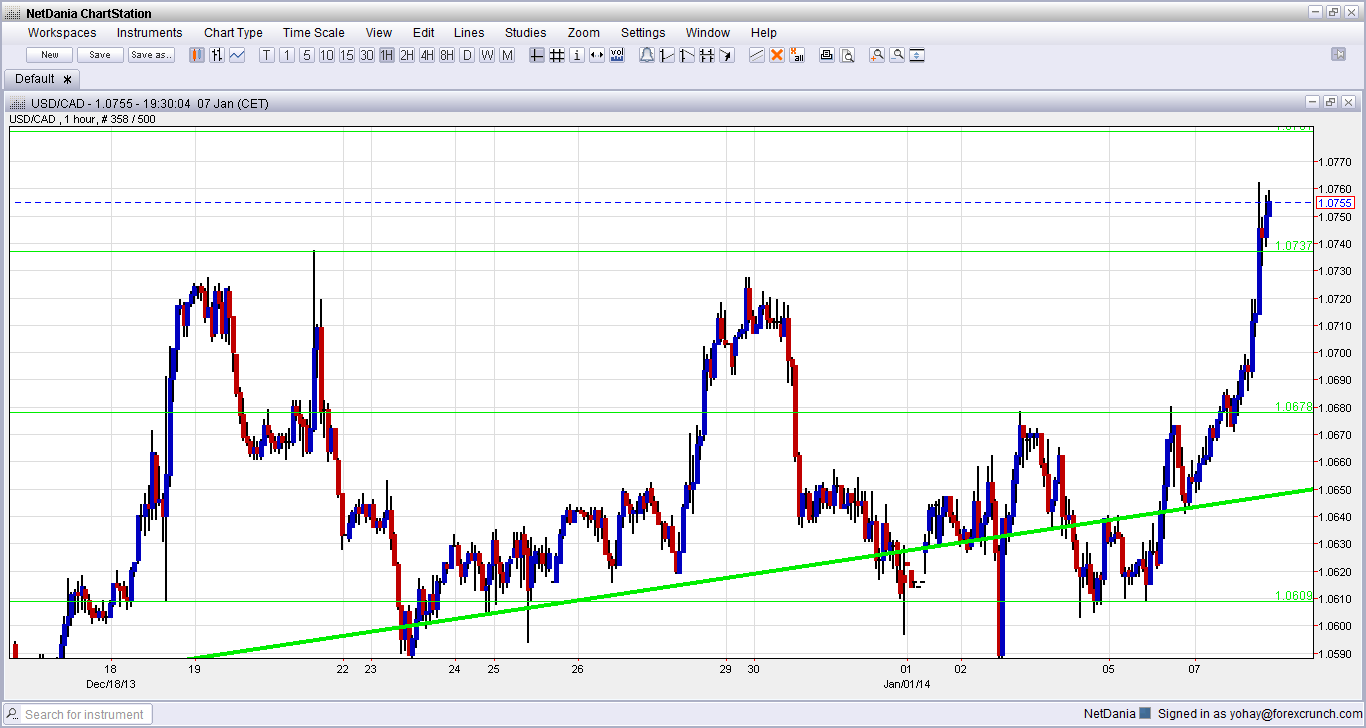Open the Instruments menu
This screenshot has height=728, width=1366.
(x=150, y=33)
